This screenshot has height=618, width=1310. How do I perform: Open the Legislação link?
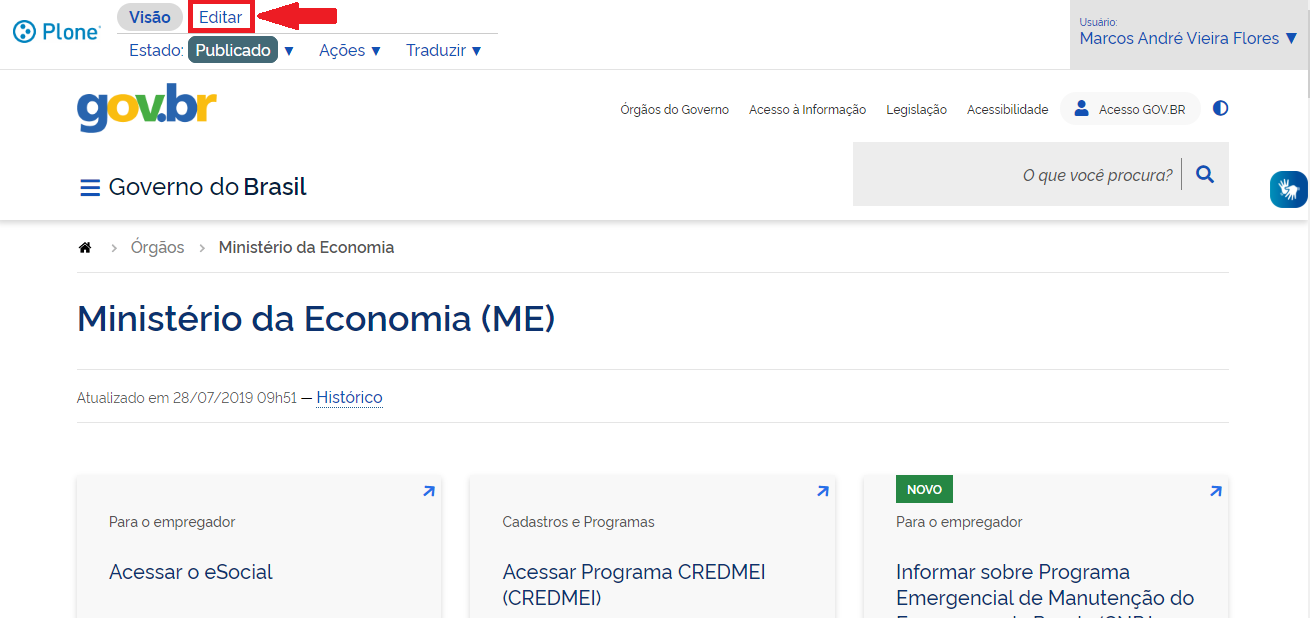[917, 110]
